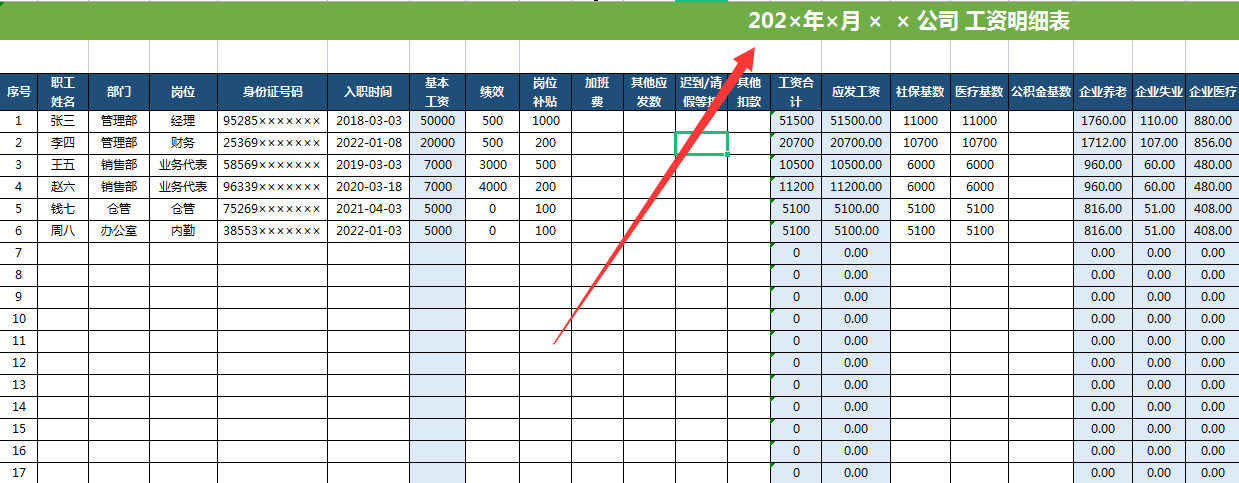Viewport: 1239px width, 483px height.
Task: Select employee name cell 李四
Action: [x=63, y=143]
